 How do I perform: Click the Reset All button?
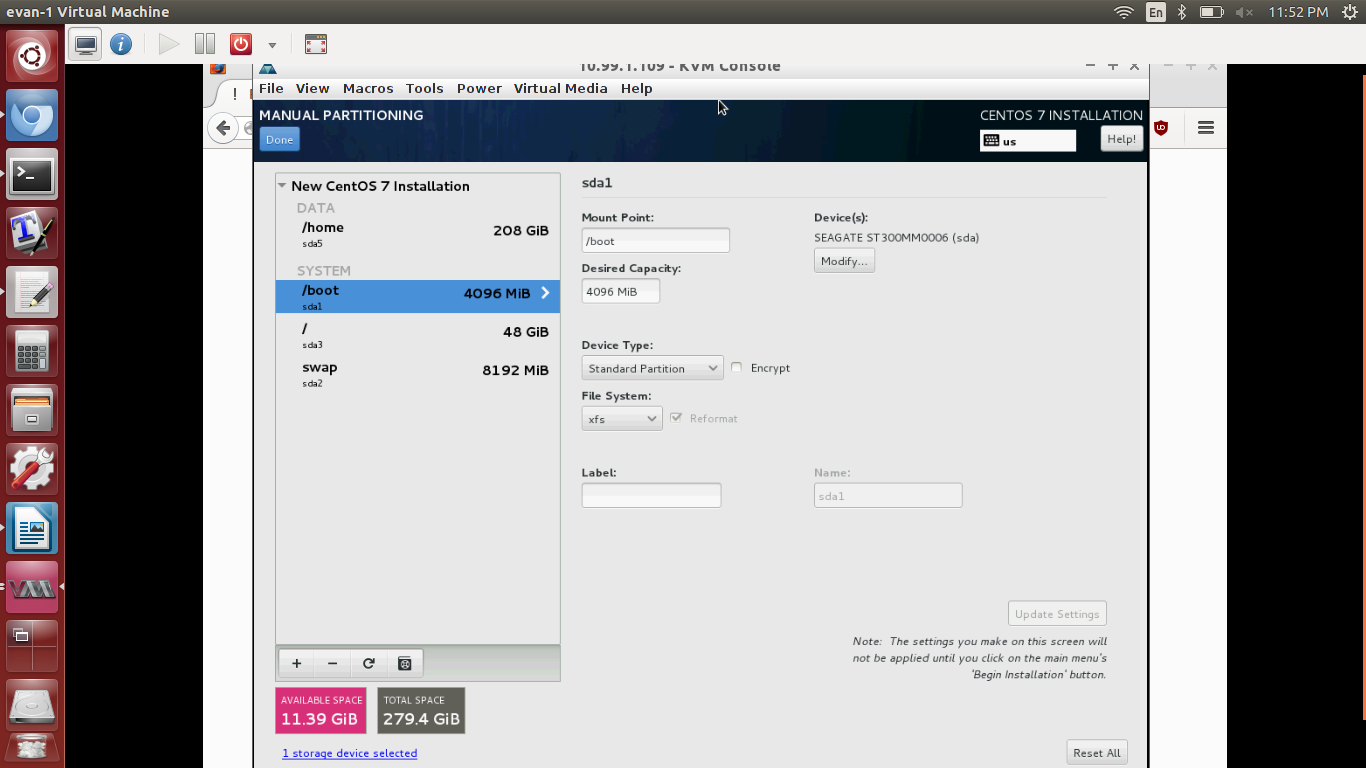[x=1097, y=753]
